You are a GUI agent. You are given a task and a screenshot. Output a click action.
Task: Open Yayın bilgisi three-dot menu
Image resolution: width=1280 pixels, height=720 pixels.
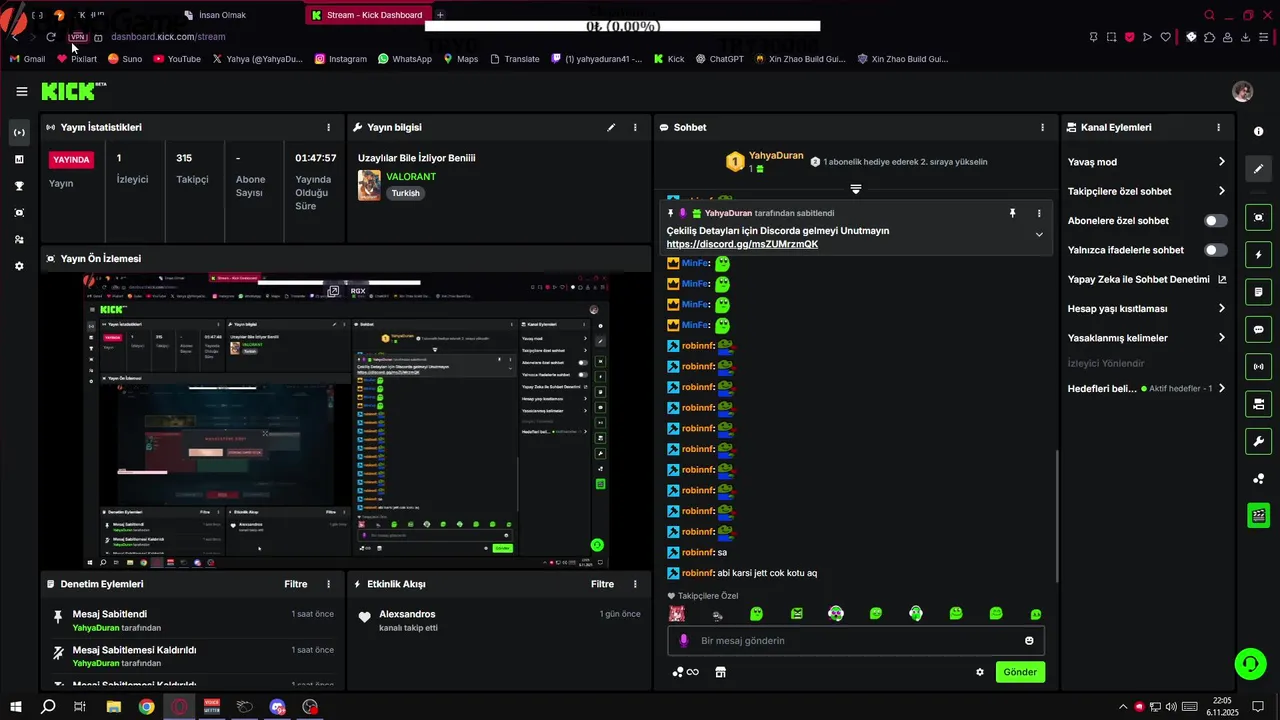coord(635,127)
